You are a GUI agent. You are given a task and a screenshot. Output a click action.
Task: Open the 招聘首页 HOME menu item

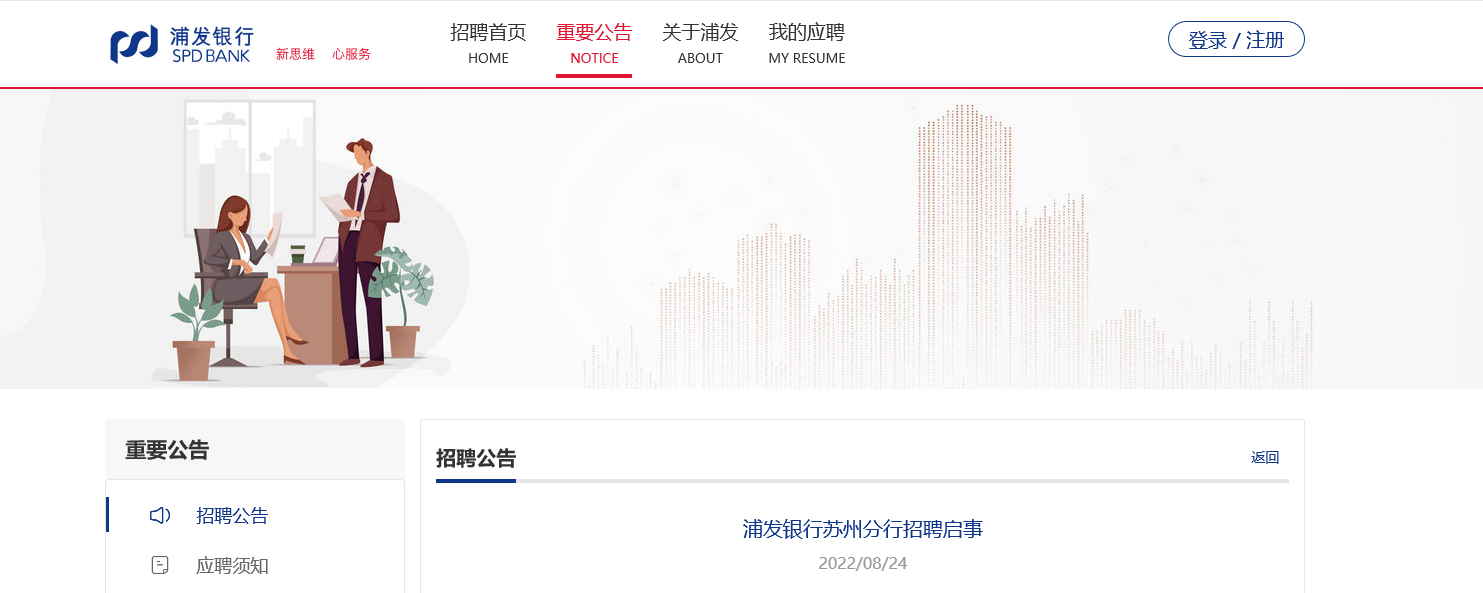(x=488, y=44)
